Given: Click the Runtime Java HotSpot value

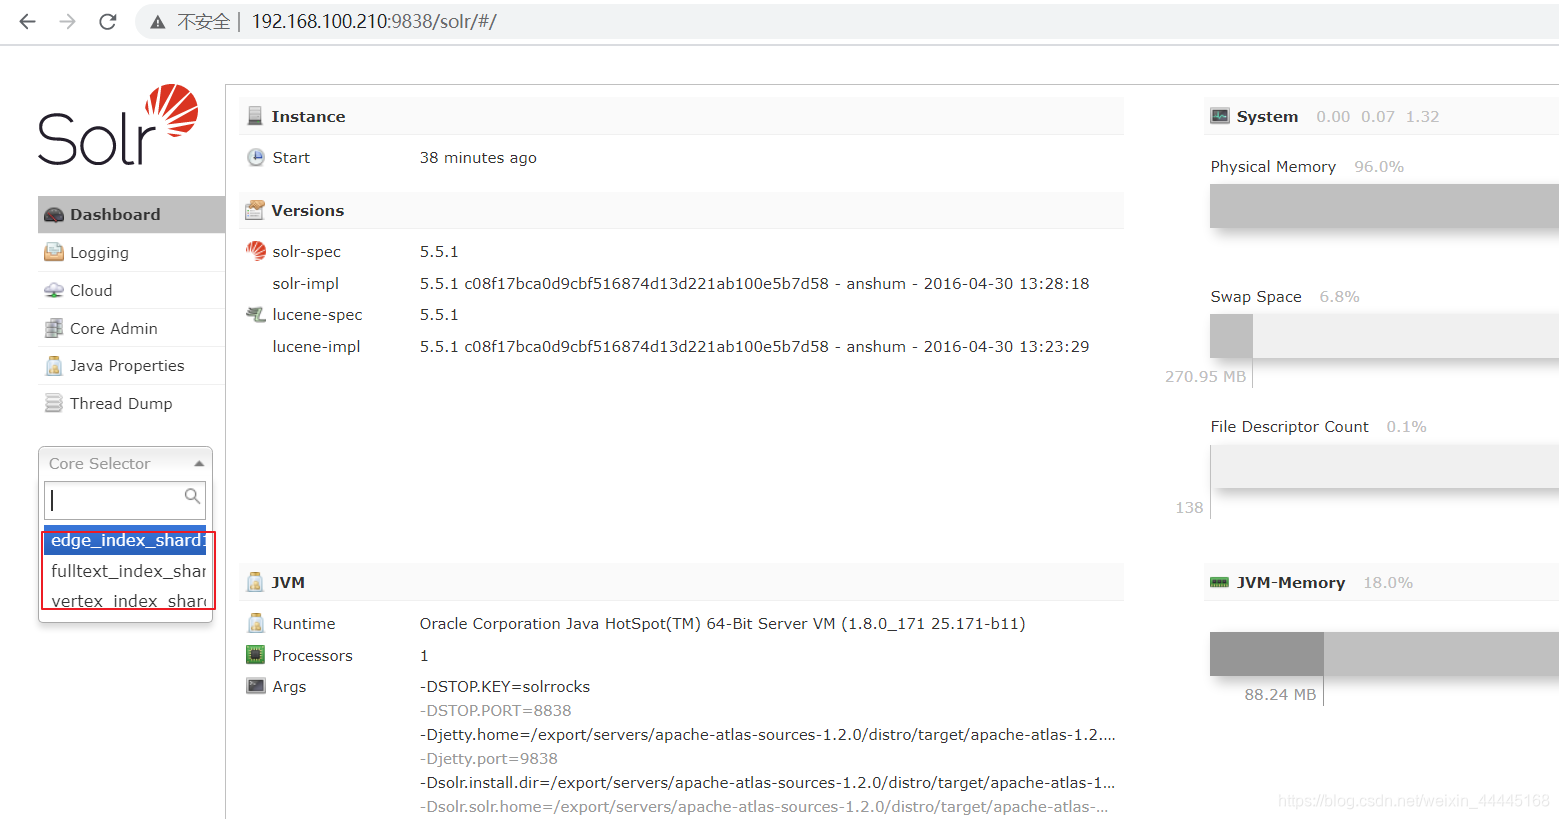Looking at the screenshot, I should (722, 623).
